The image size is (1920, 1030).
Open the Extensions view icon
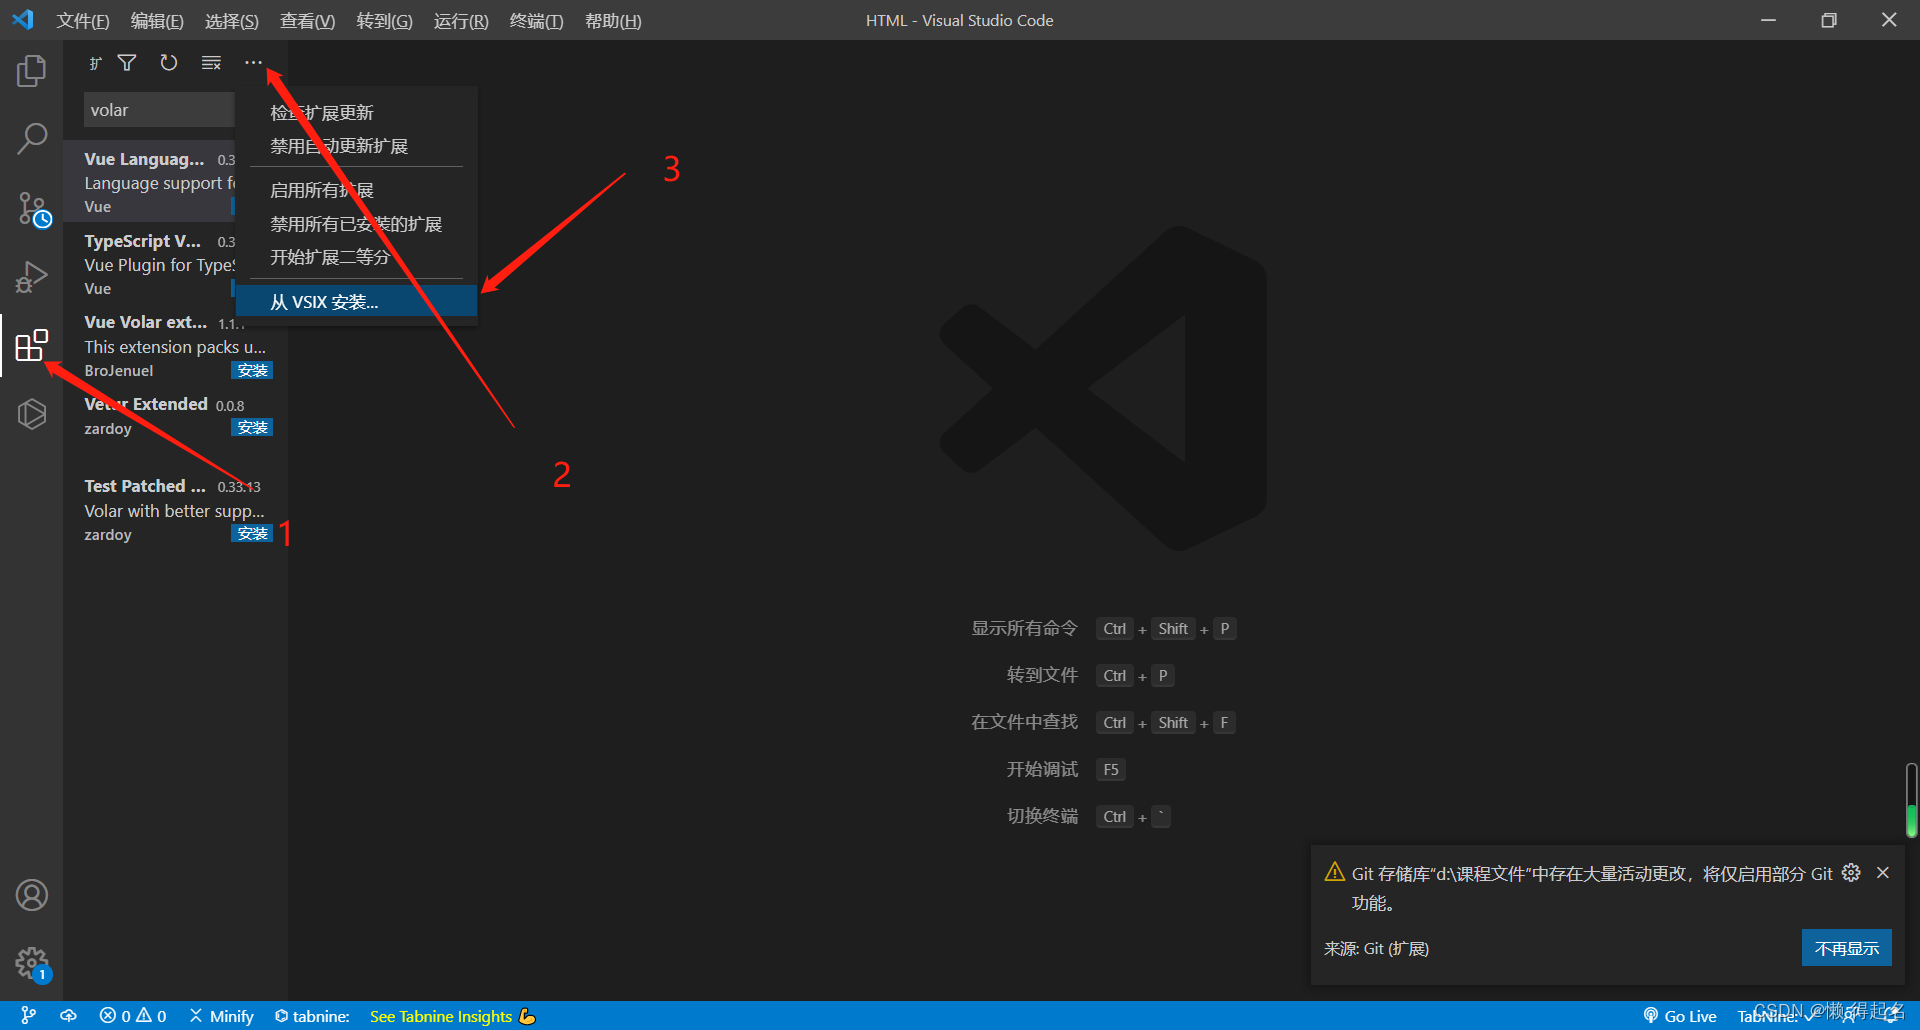click(x=32, y=345)
